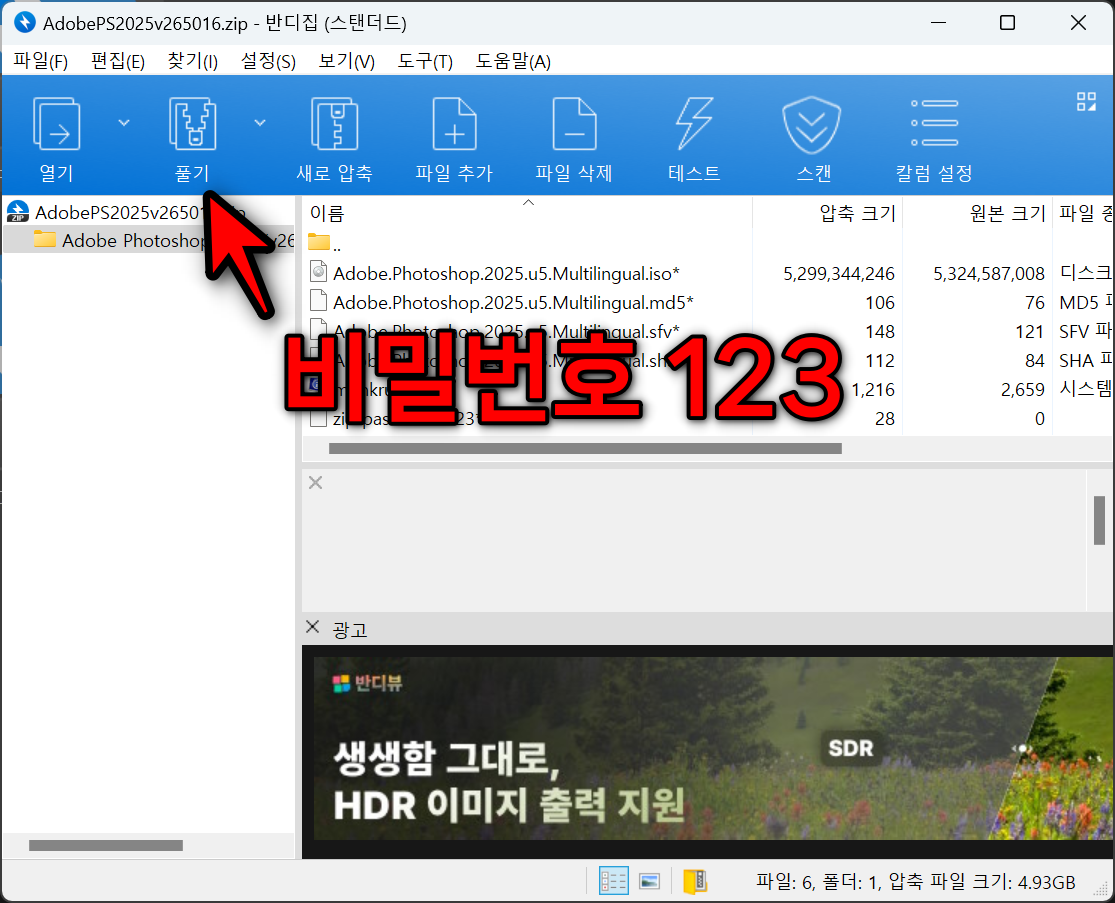Click the toolbar layout grid icon
This screenshot has height=903, width=1115.
click(x=1086, y=102)
